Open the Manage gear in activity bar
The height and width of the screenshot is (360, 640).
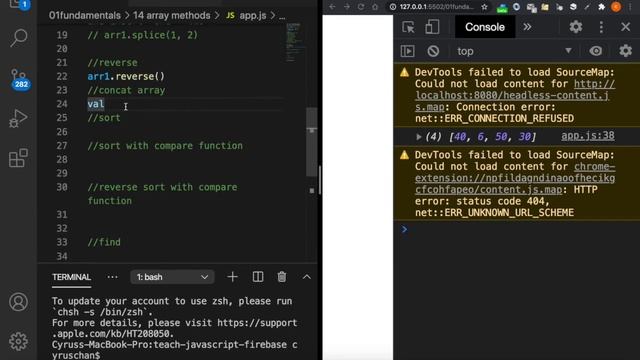18,341
